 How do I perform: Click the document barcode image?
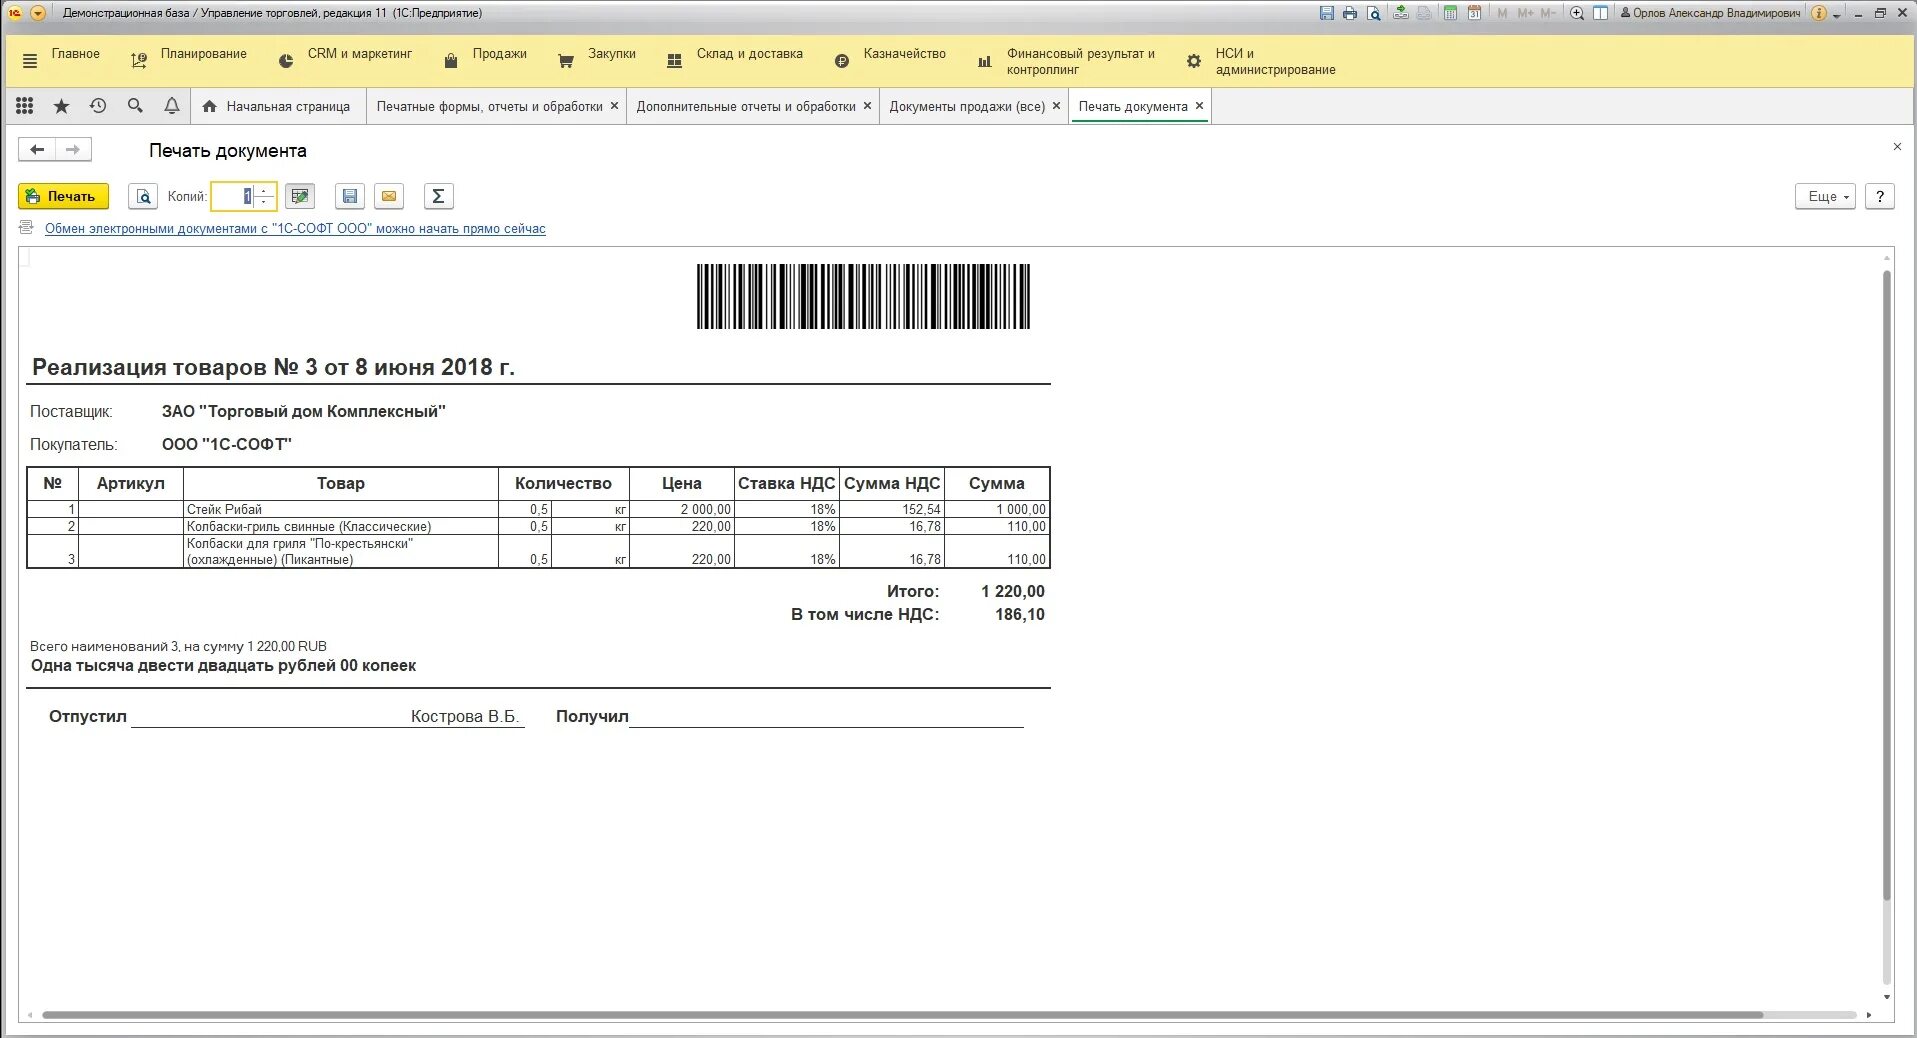[863, 296]
